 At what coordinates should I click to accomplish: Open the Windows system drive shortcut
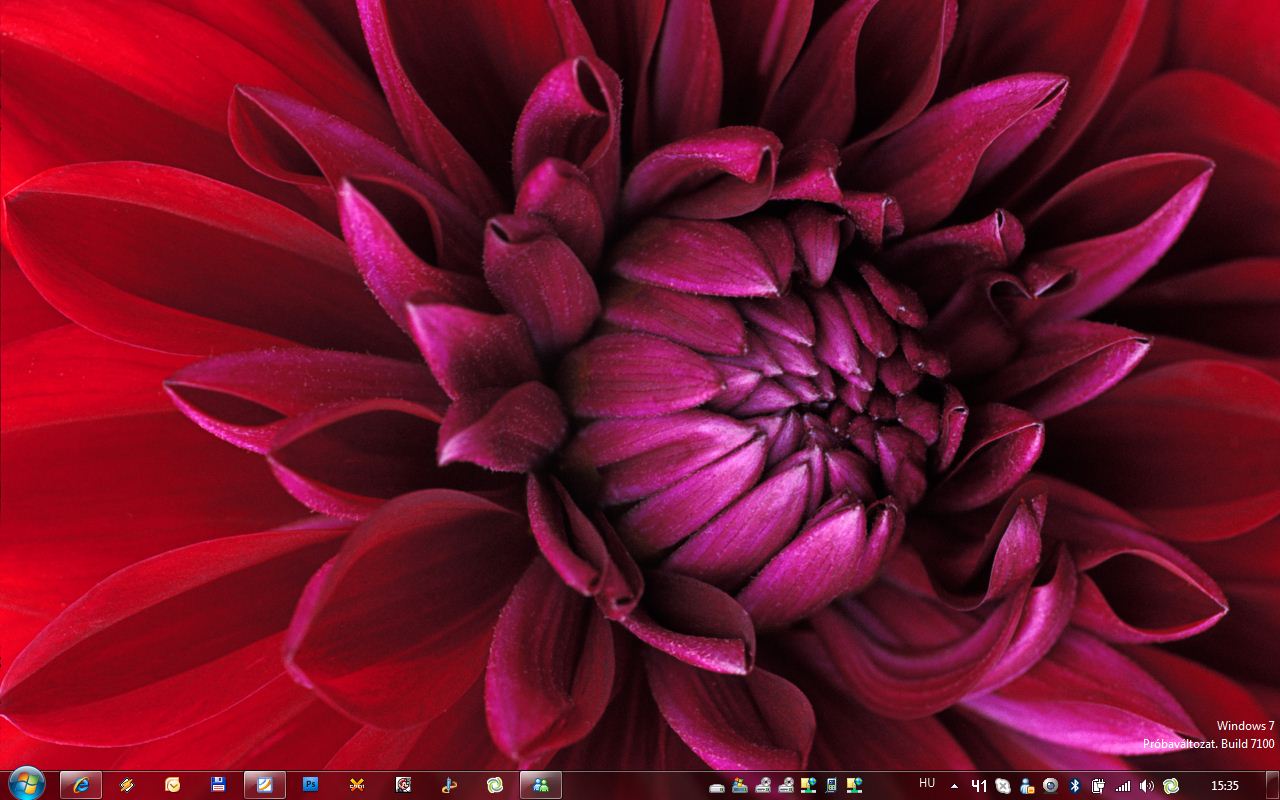pyautogui.click(x=740, y=786)
